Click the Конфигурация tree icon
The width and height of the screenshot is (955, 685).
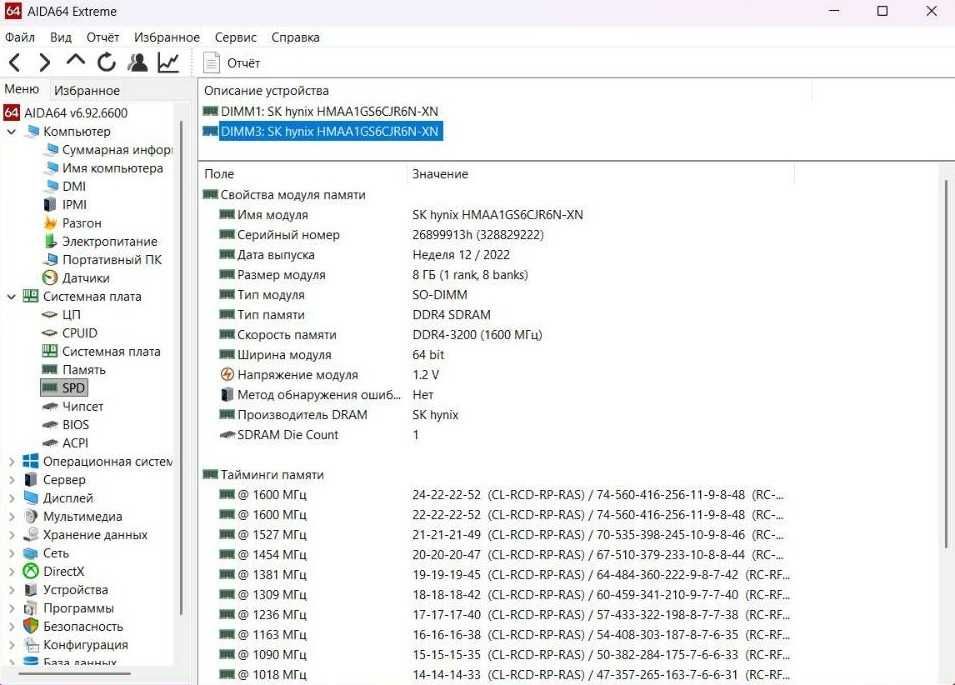click(x=30, y=644)
